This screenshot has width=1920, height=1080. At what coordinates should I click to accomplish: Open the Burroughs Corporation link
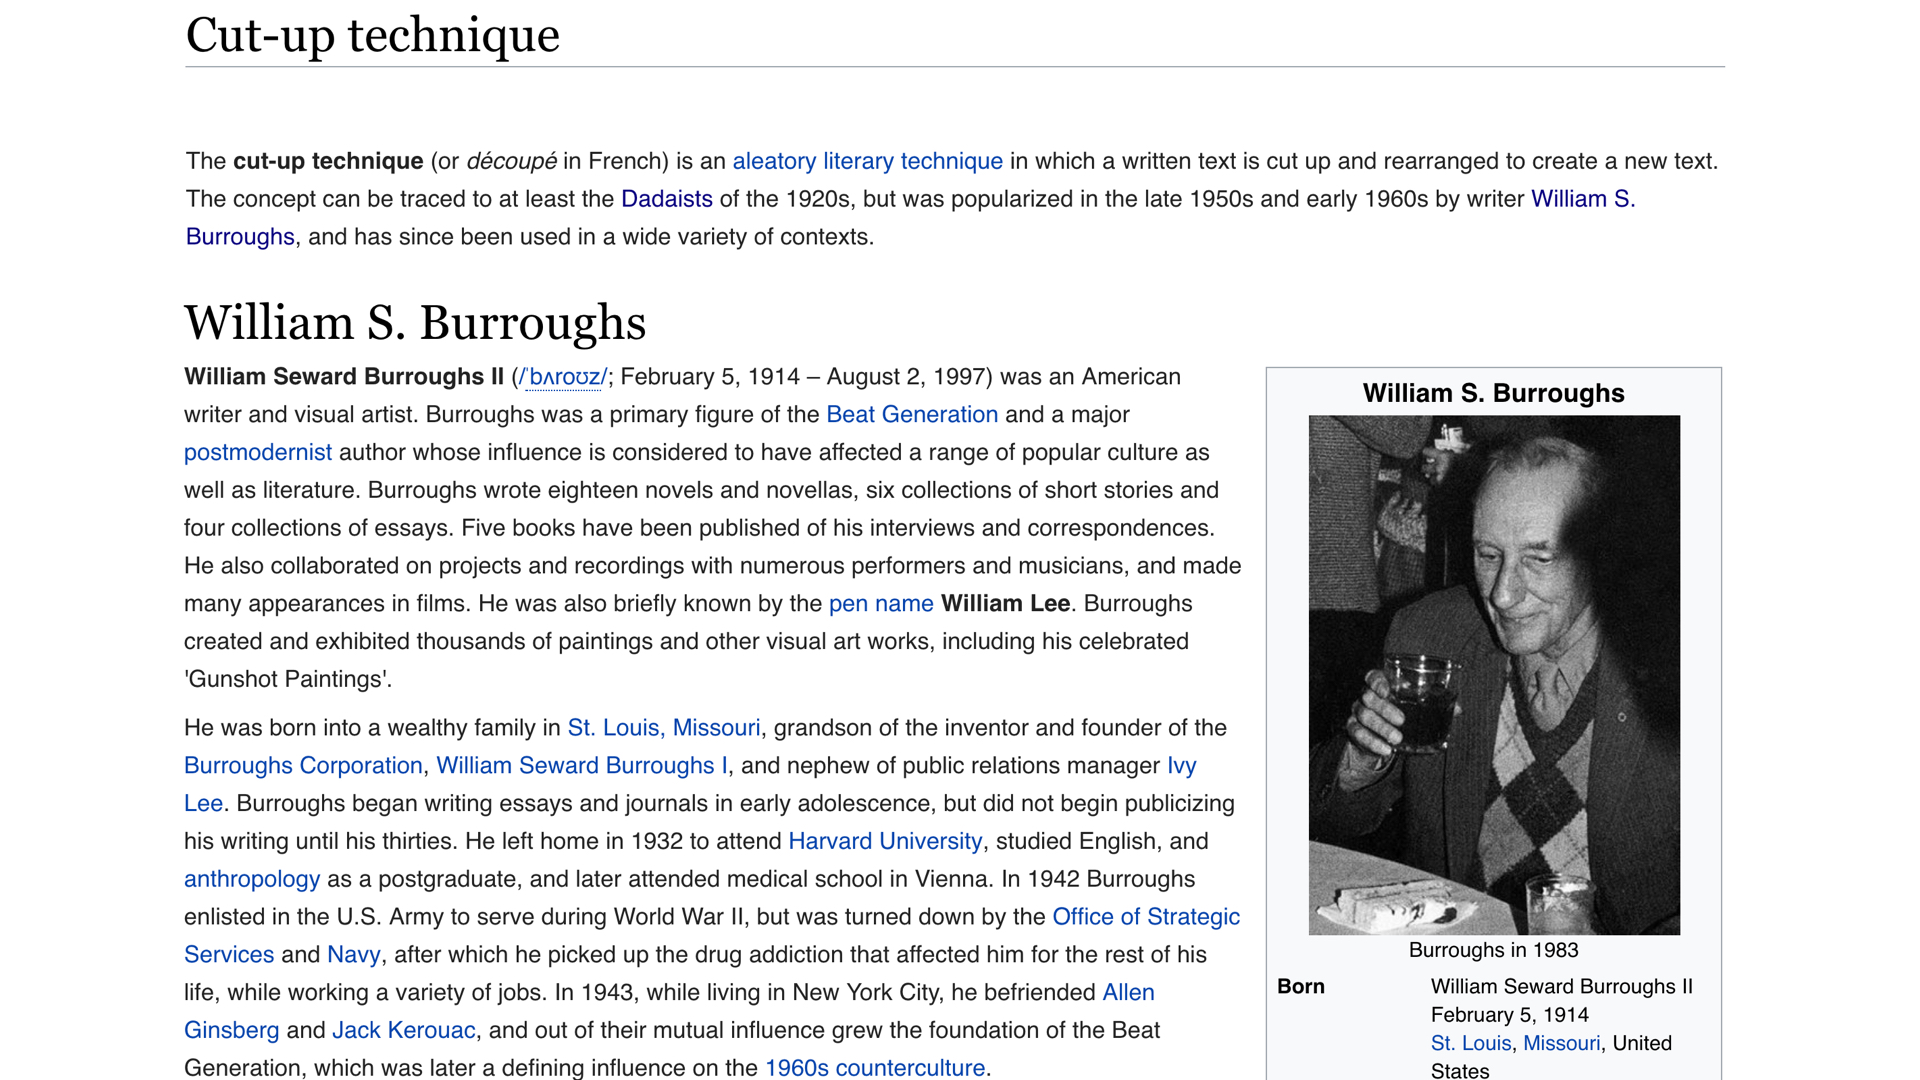point(303,766)
